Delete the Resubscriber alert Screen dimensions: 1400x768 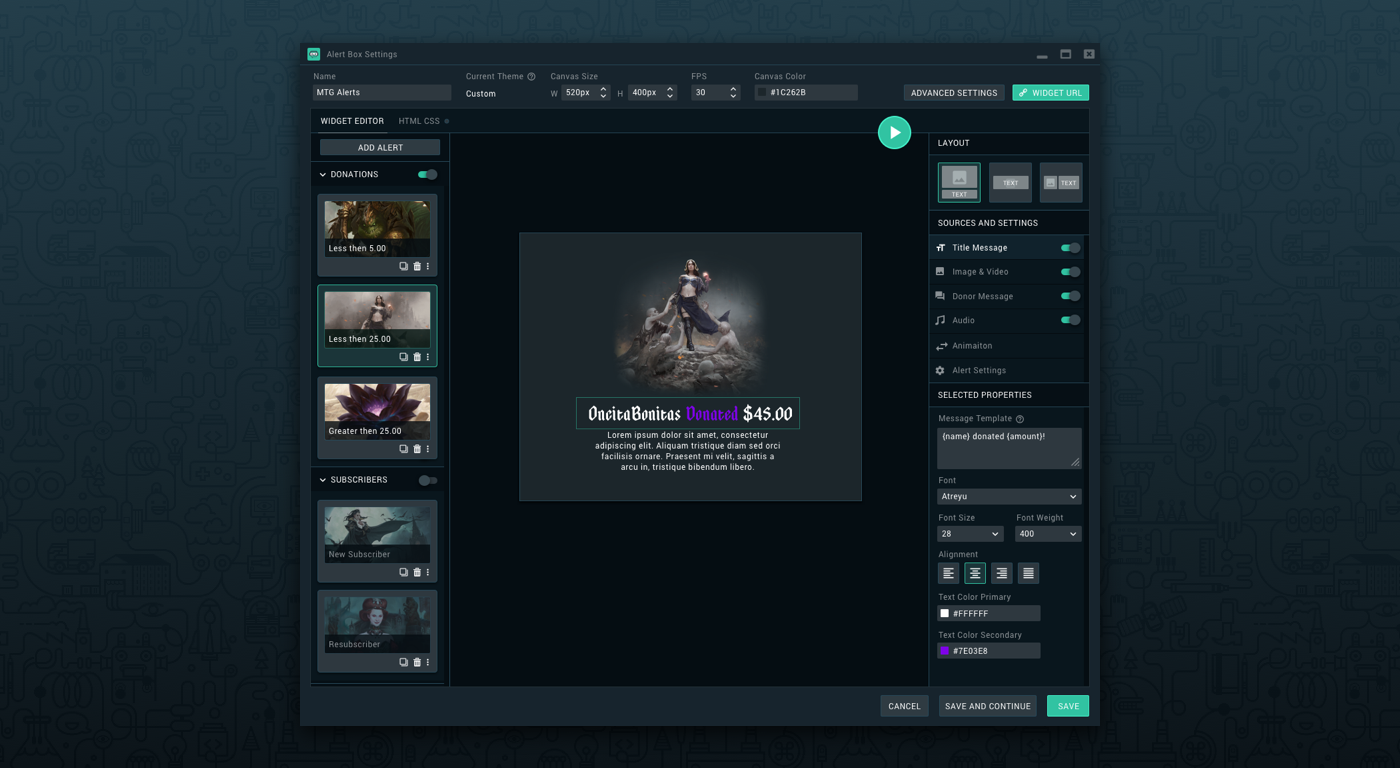coord(417,662)
